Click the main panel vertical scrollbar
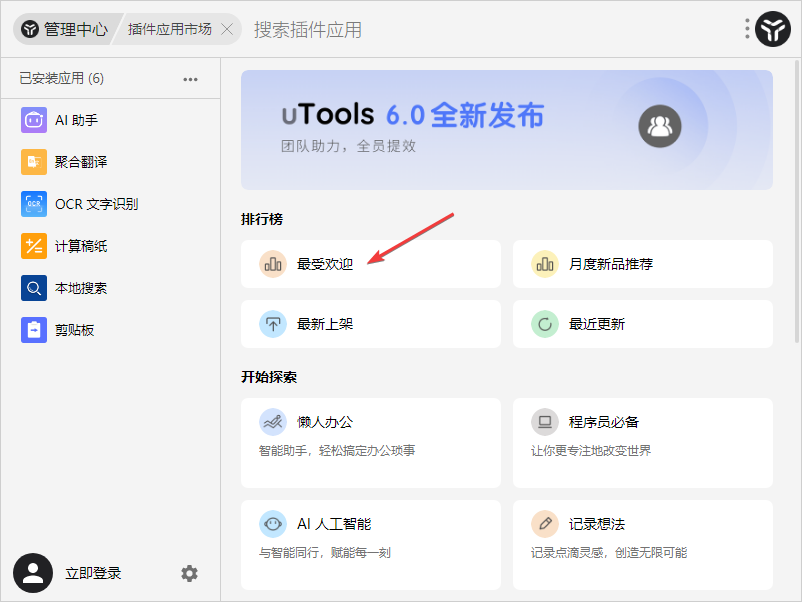The image size is (802, 602). point(797,201)
